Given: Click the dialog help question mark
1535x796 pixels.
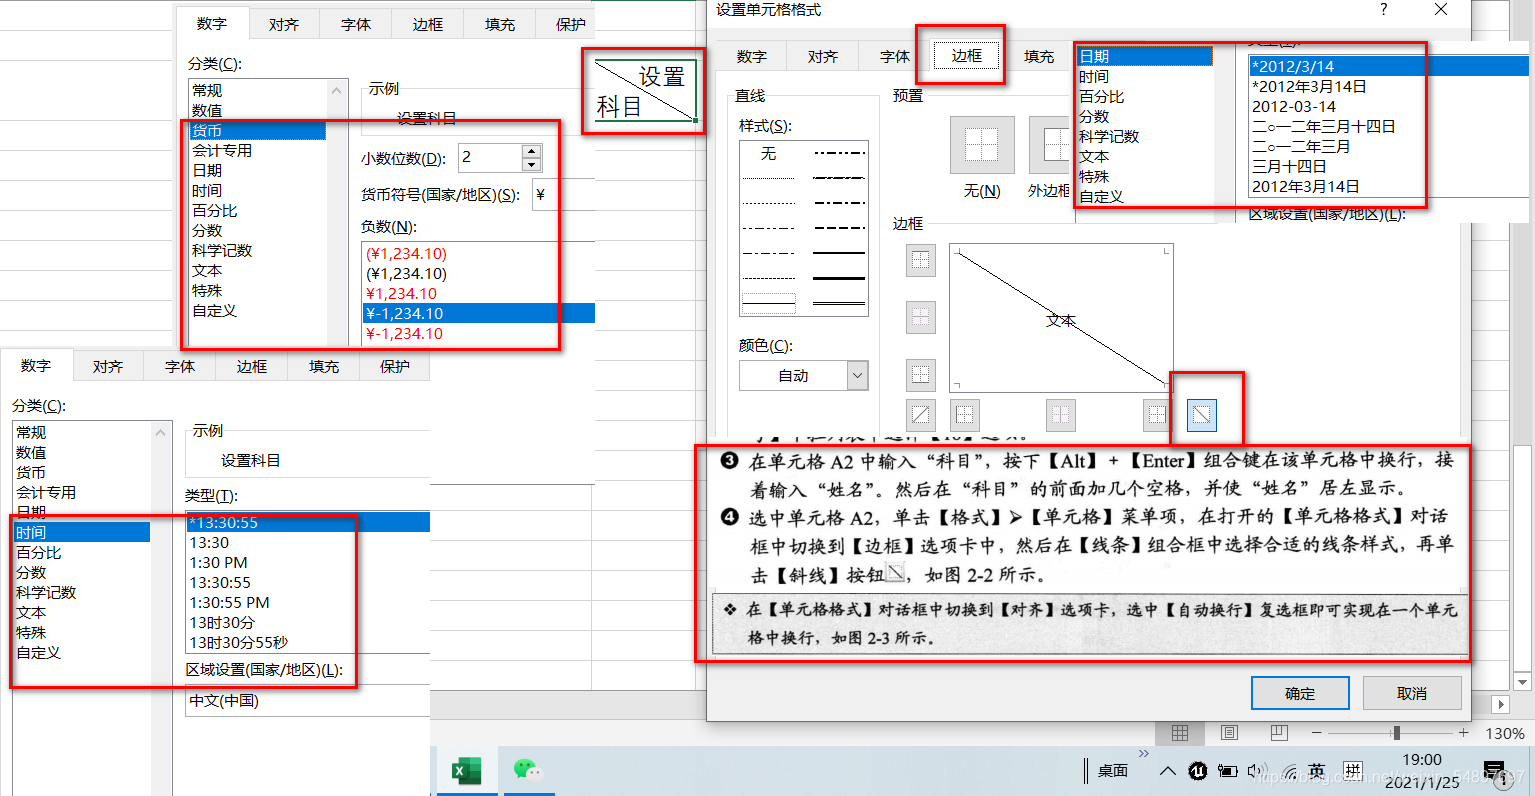Looking at the screenshot, I should coord(1383,9).
